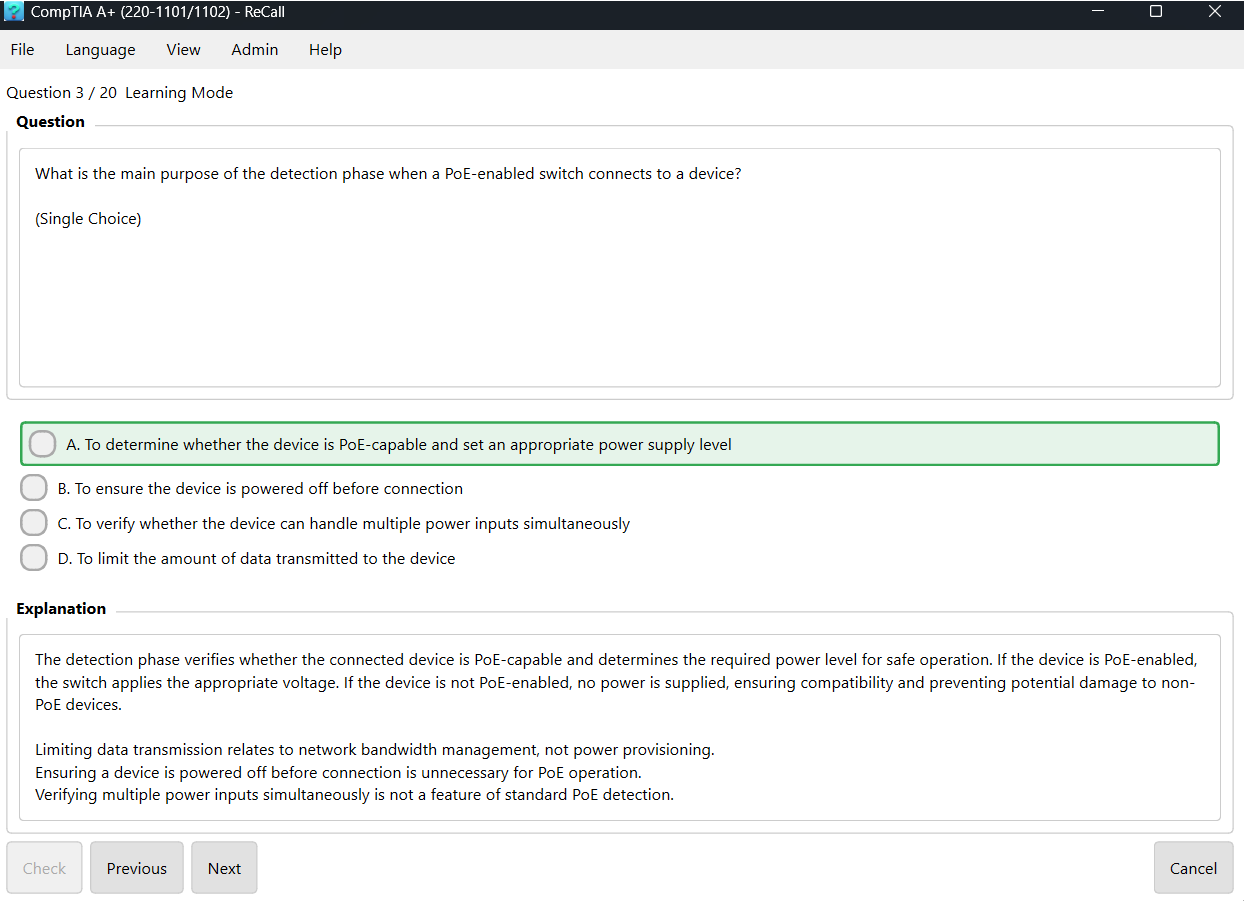Go back with the Previous button
The height and width of the screenshot is (912, 1244).
(137, 867)
